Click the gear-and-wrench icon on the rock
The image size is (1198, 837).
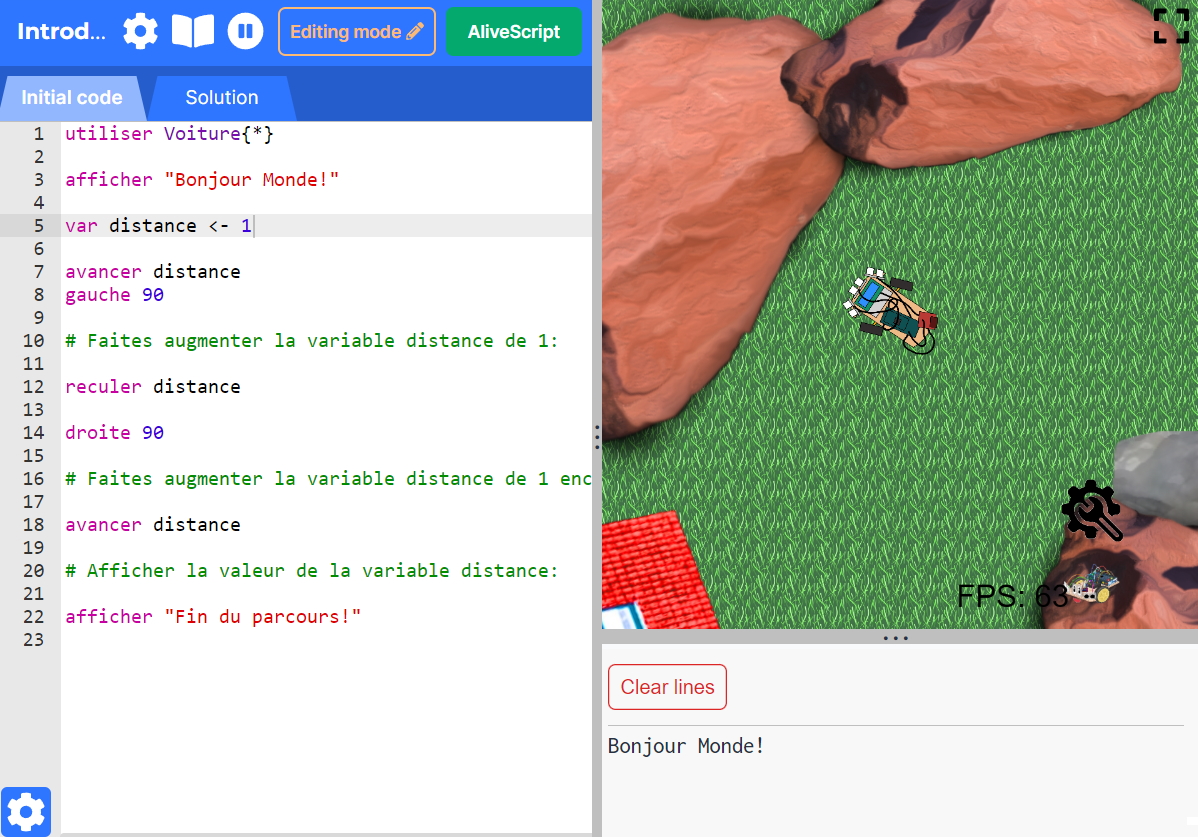(1091, 510)
